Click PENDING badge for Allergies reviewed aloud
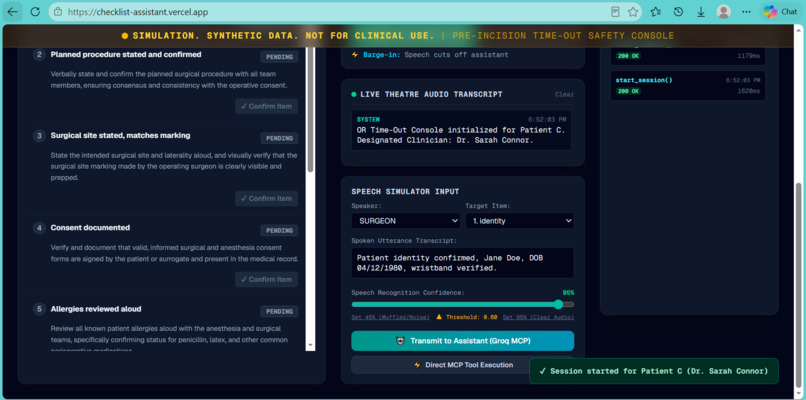Viewport: 806px width, 400px height. (279, 312)
